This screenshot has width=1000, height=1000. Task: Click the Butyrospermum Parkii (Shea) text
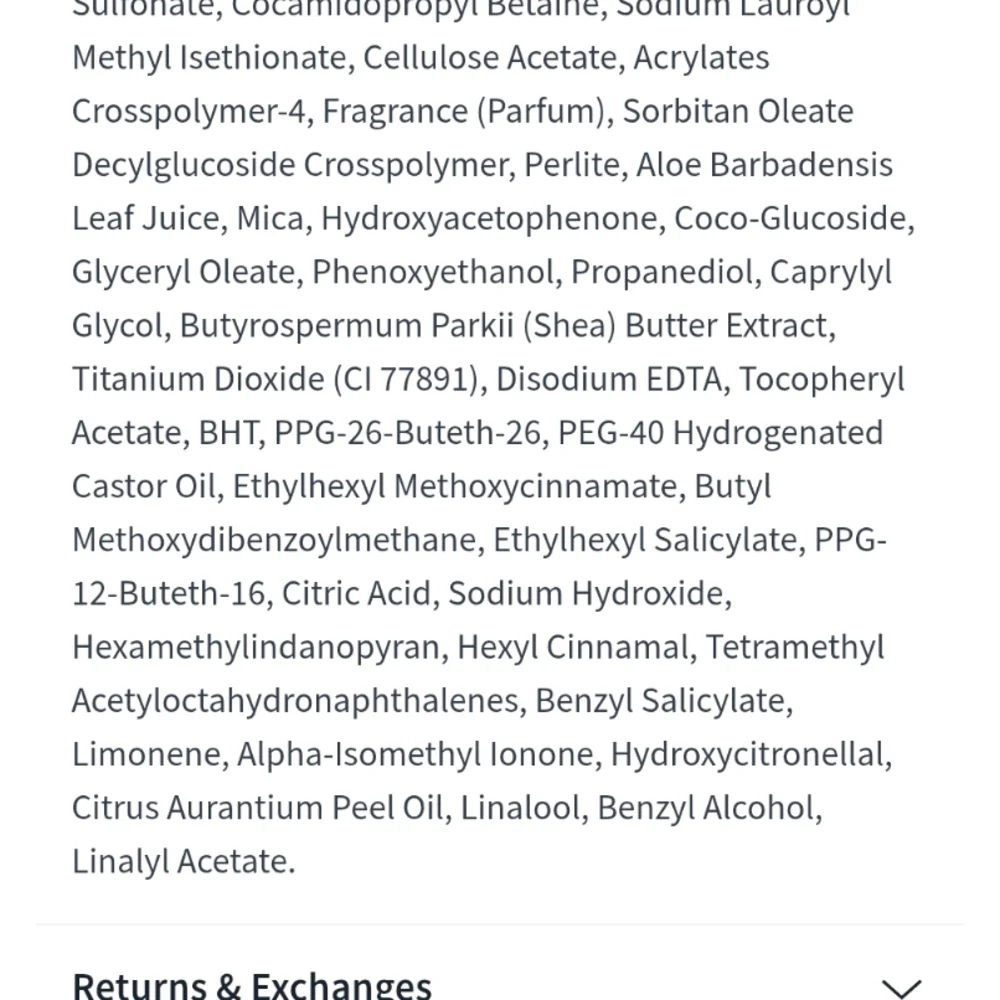point(398,326)
